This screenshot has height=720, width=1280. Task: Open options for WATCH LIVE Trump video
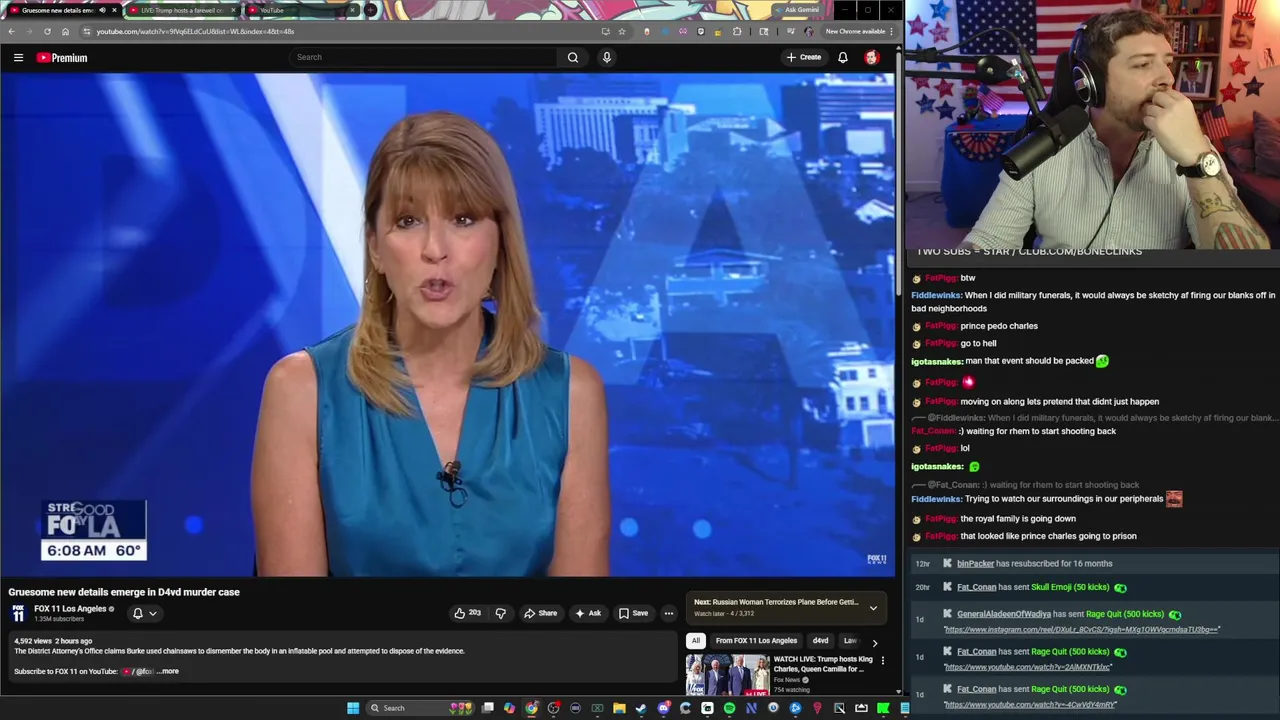882,661
